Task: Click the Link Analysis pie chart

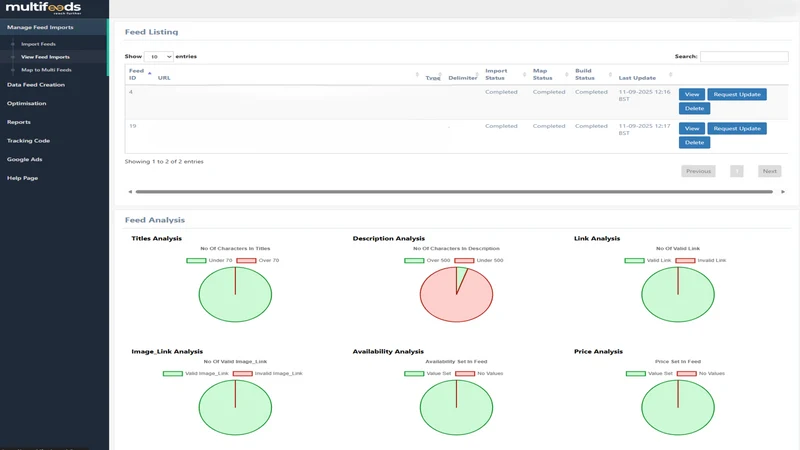Action: [678, 294]
